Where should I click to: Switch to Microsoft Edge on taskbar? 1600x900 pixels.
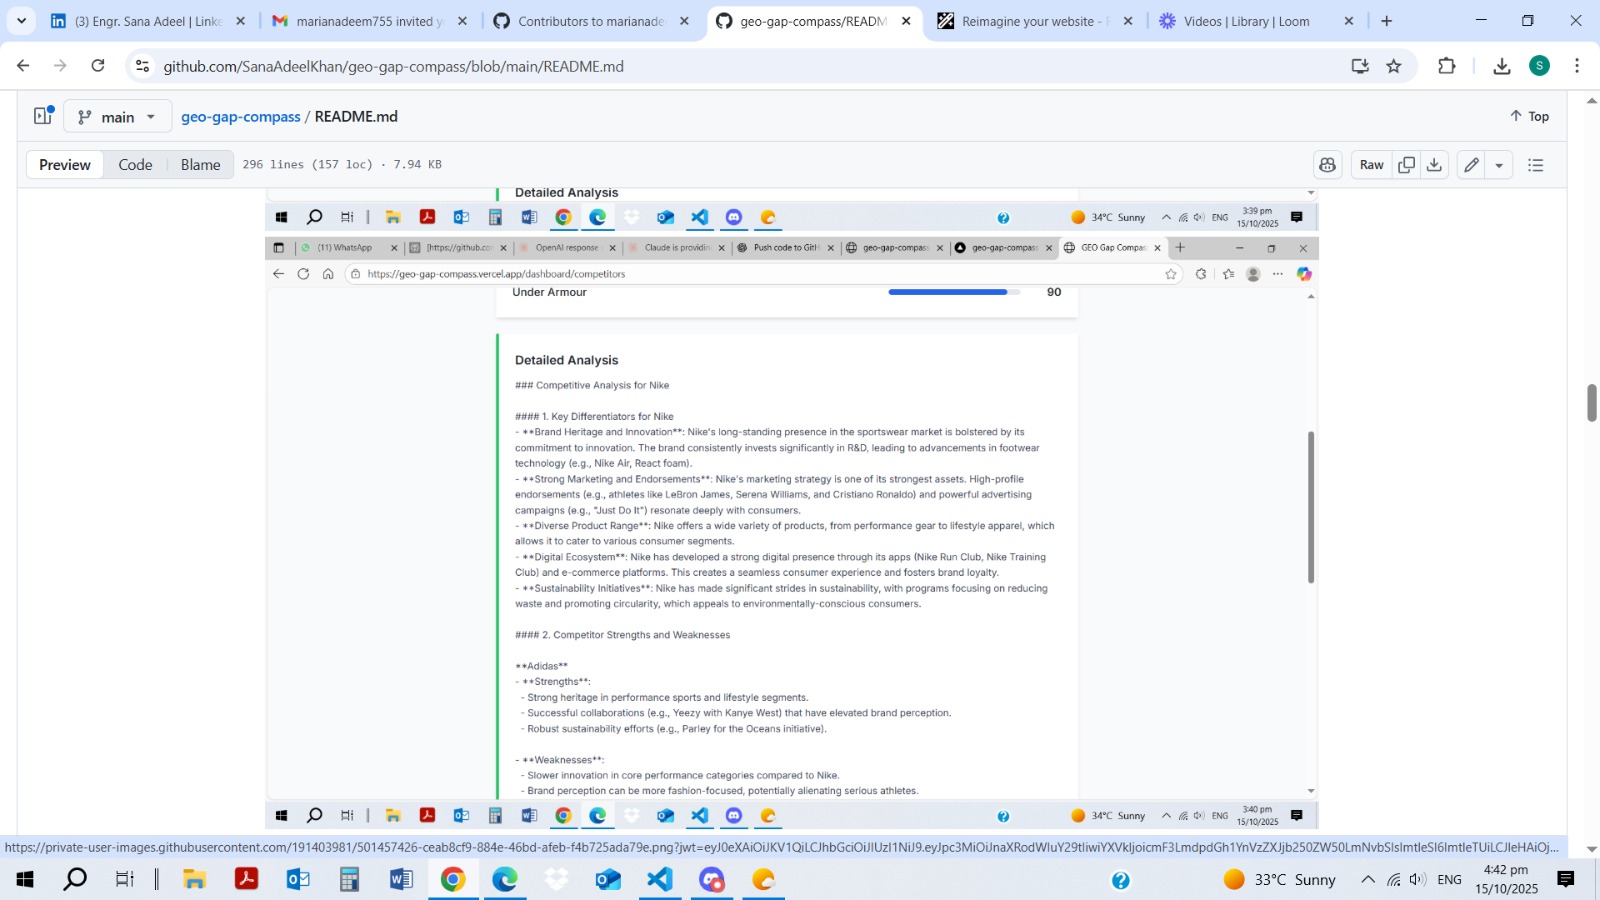(x=505, y=880)
